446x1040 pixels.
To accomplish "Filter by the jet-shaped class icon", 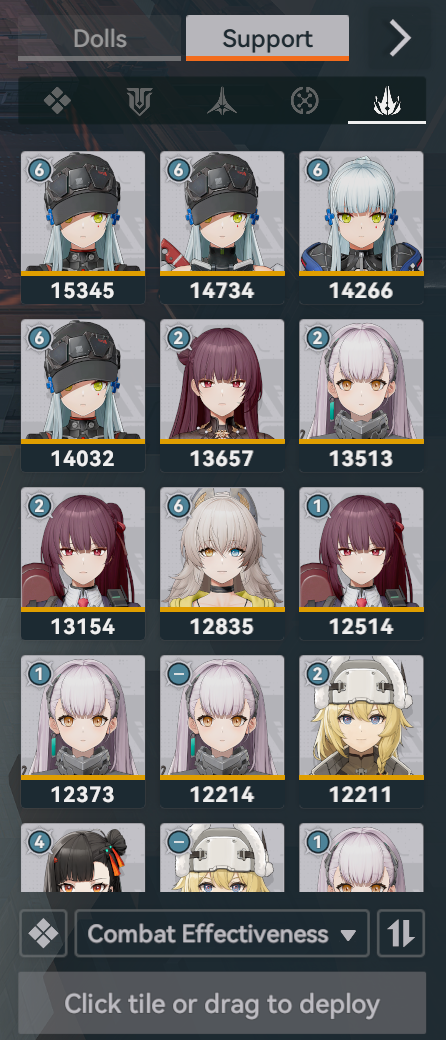I will [x=222, y=101].
